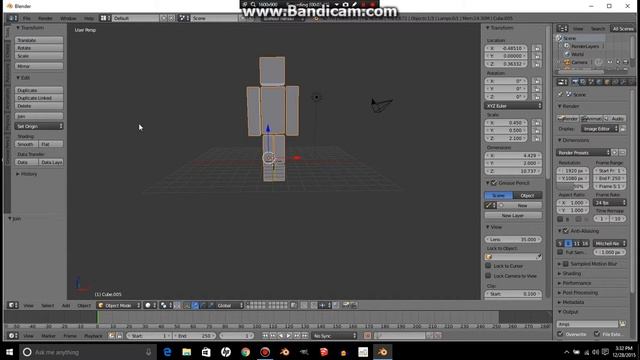
Task: Jump to first frame in timeline
Action: 265,336
